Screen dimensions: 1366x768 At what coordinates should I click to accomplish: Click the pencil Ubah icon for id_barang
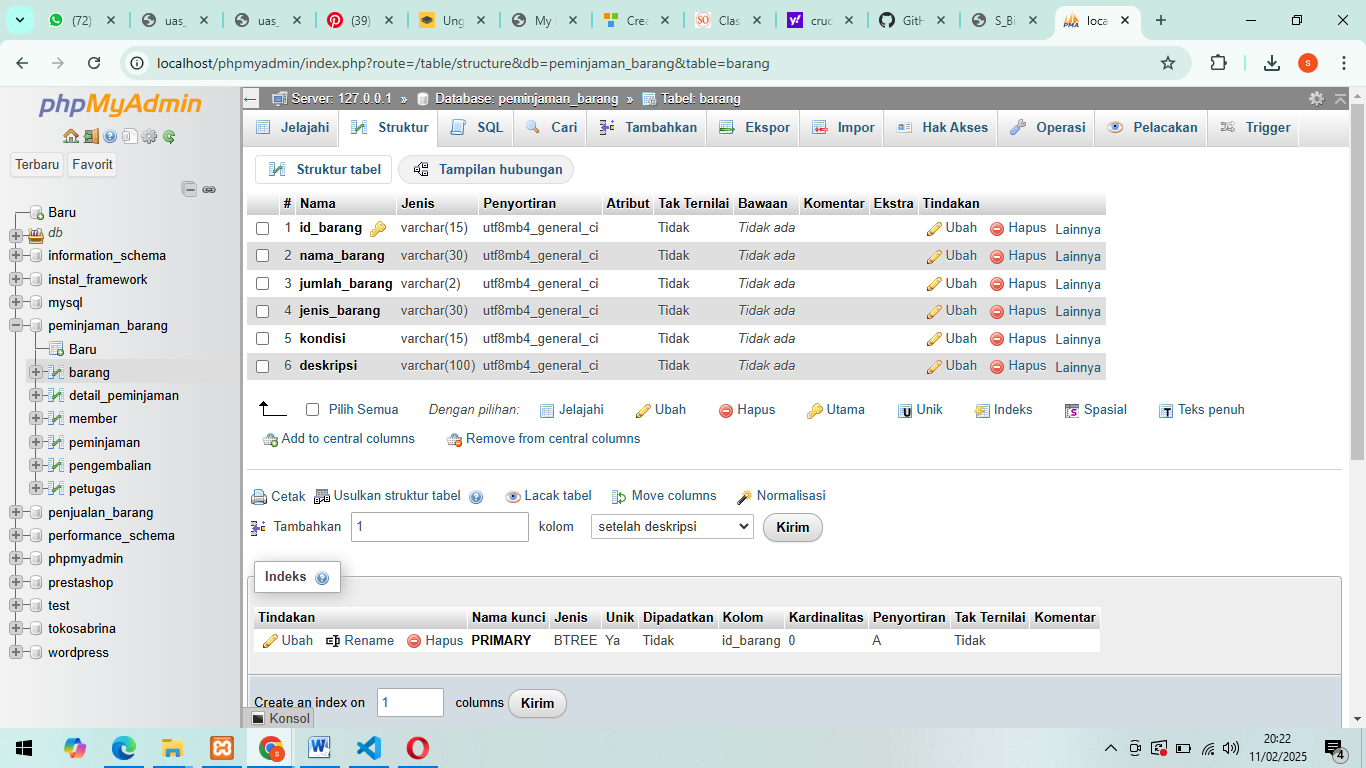(935, 229)
